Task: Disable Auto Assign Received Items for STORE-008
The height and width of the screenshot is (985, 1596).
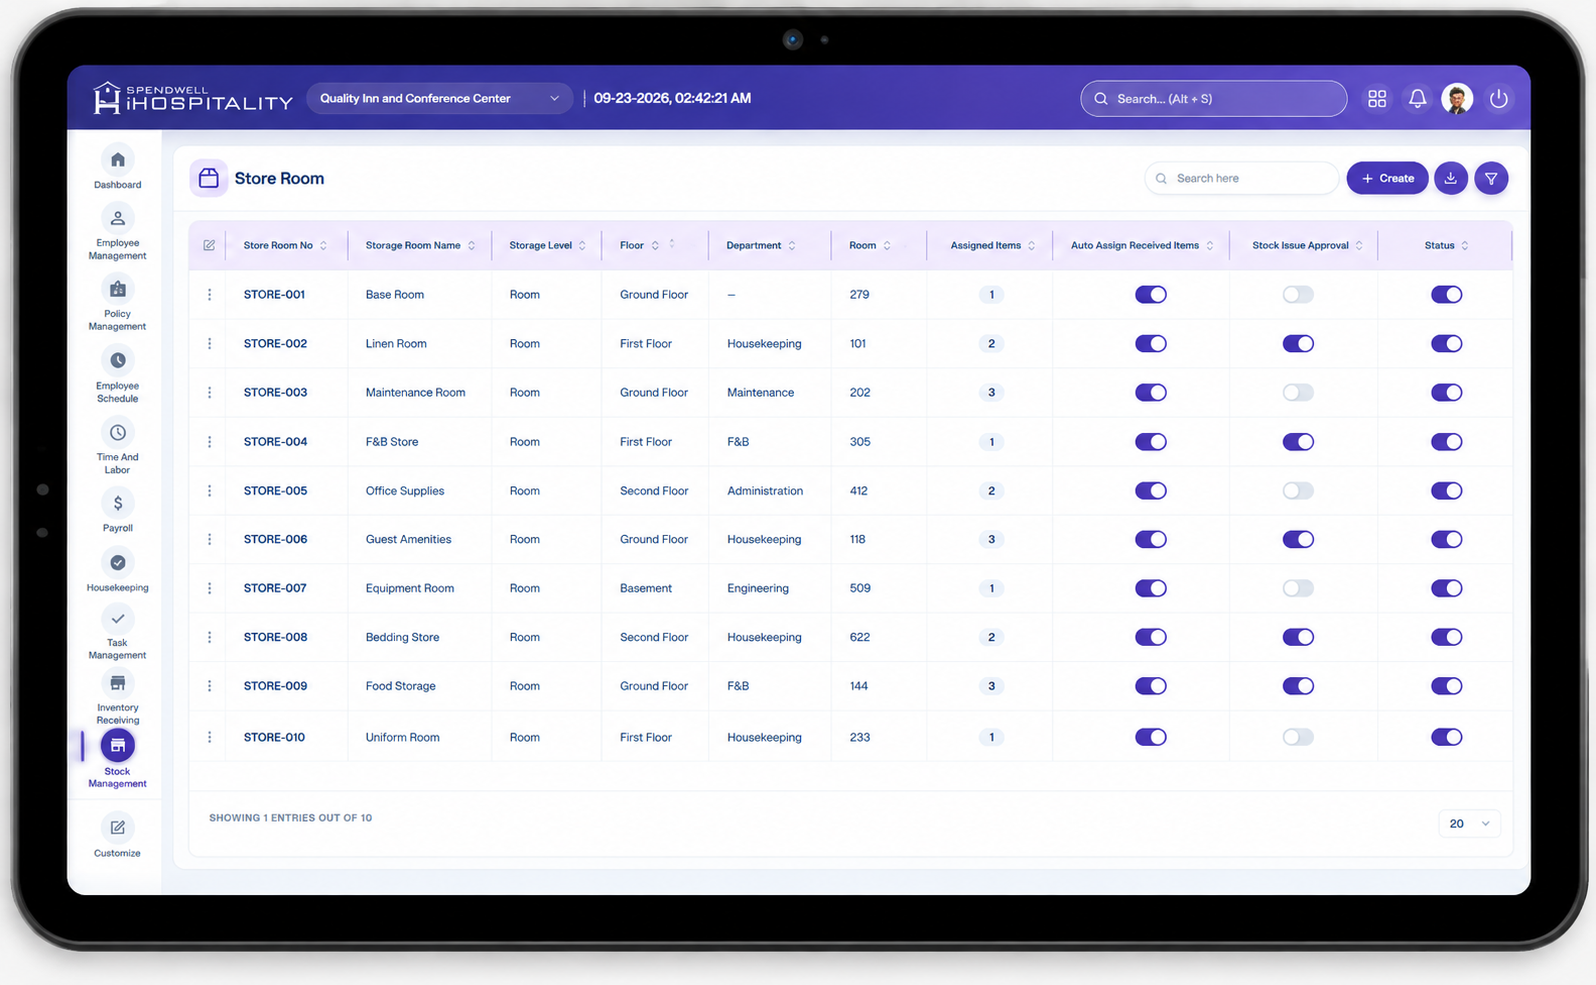Action: click(x=1151, y=638)
